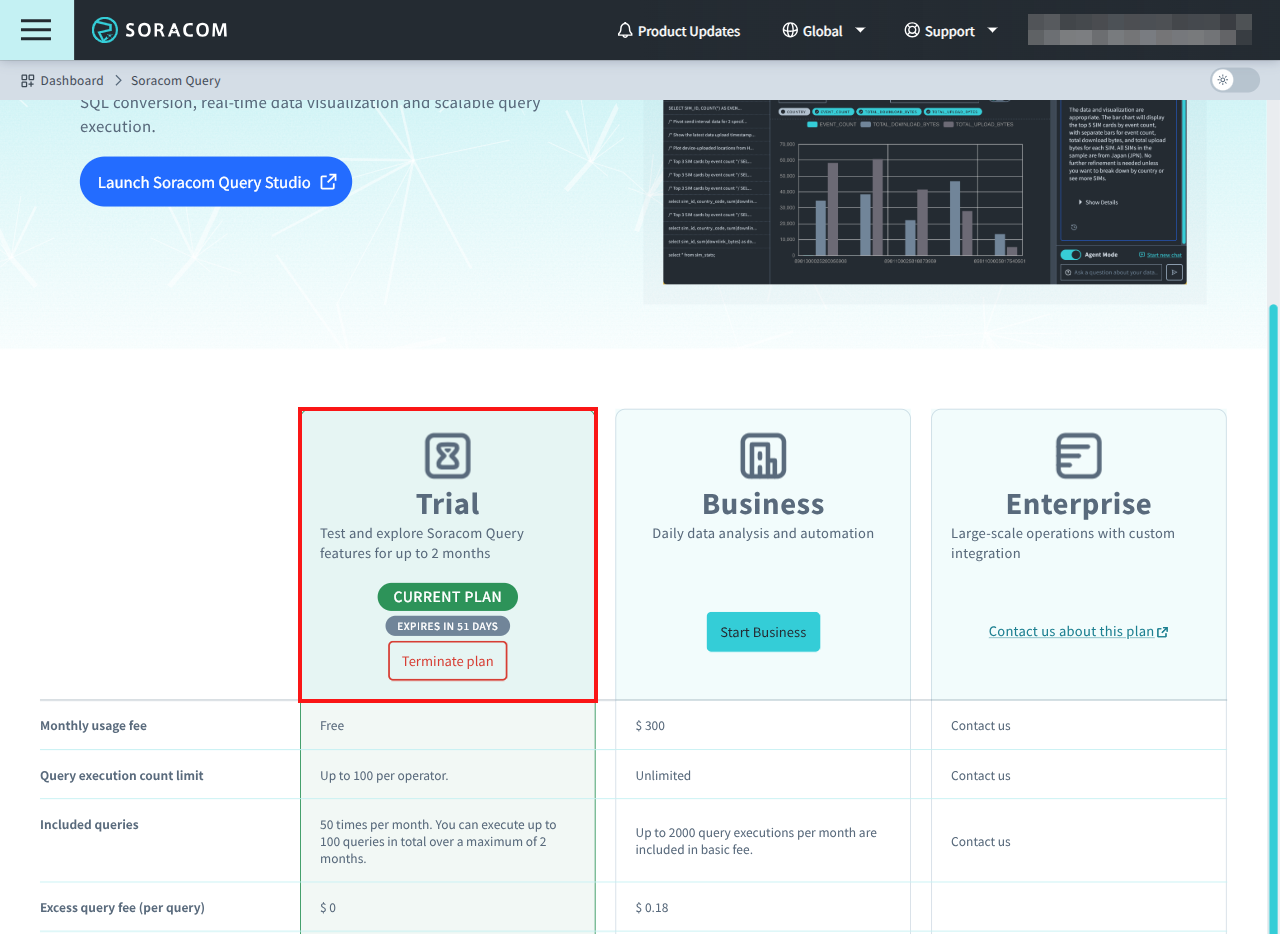Expand the Support dropdown arrow
Screen dimensions: 1280x934
coord(992,30)
